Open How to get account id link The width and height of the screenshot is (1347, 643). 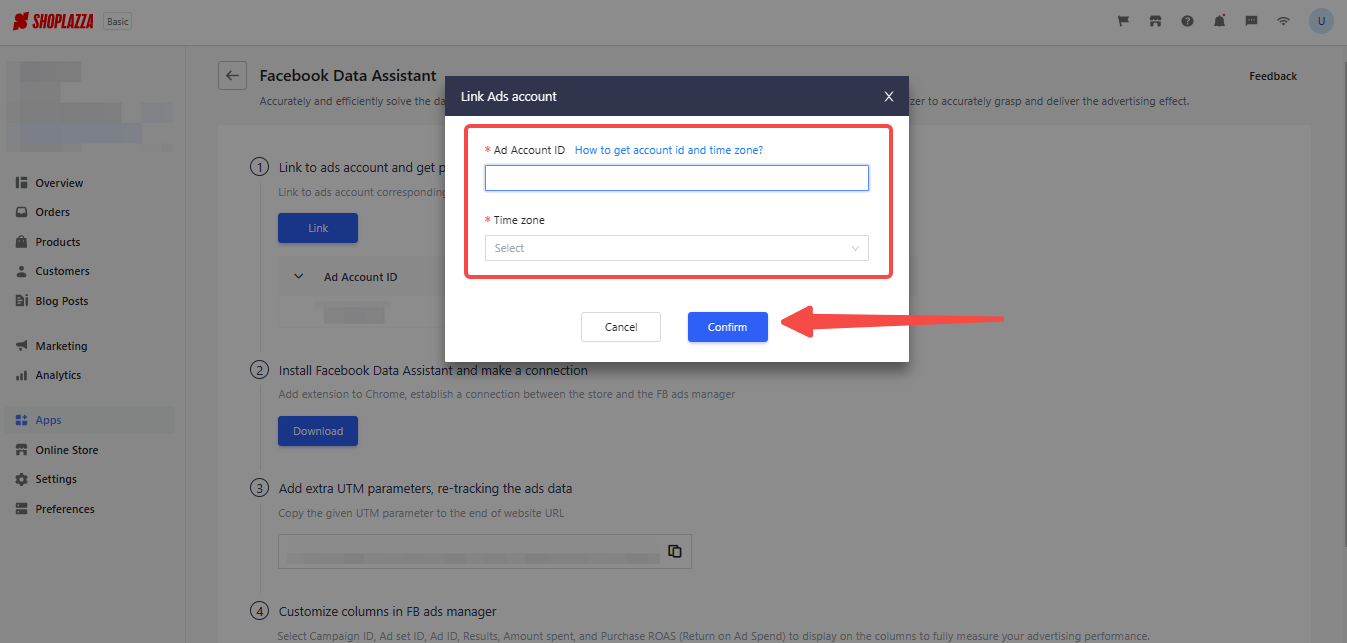669,150
